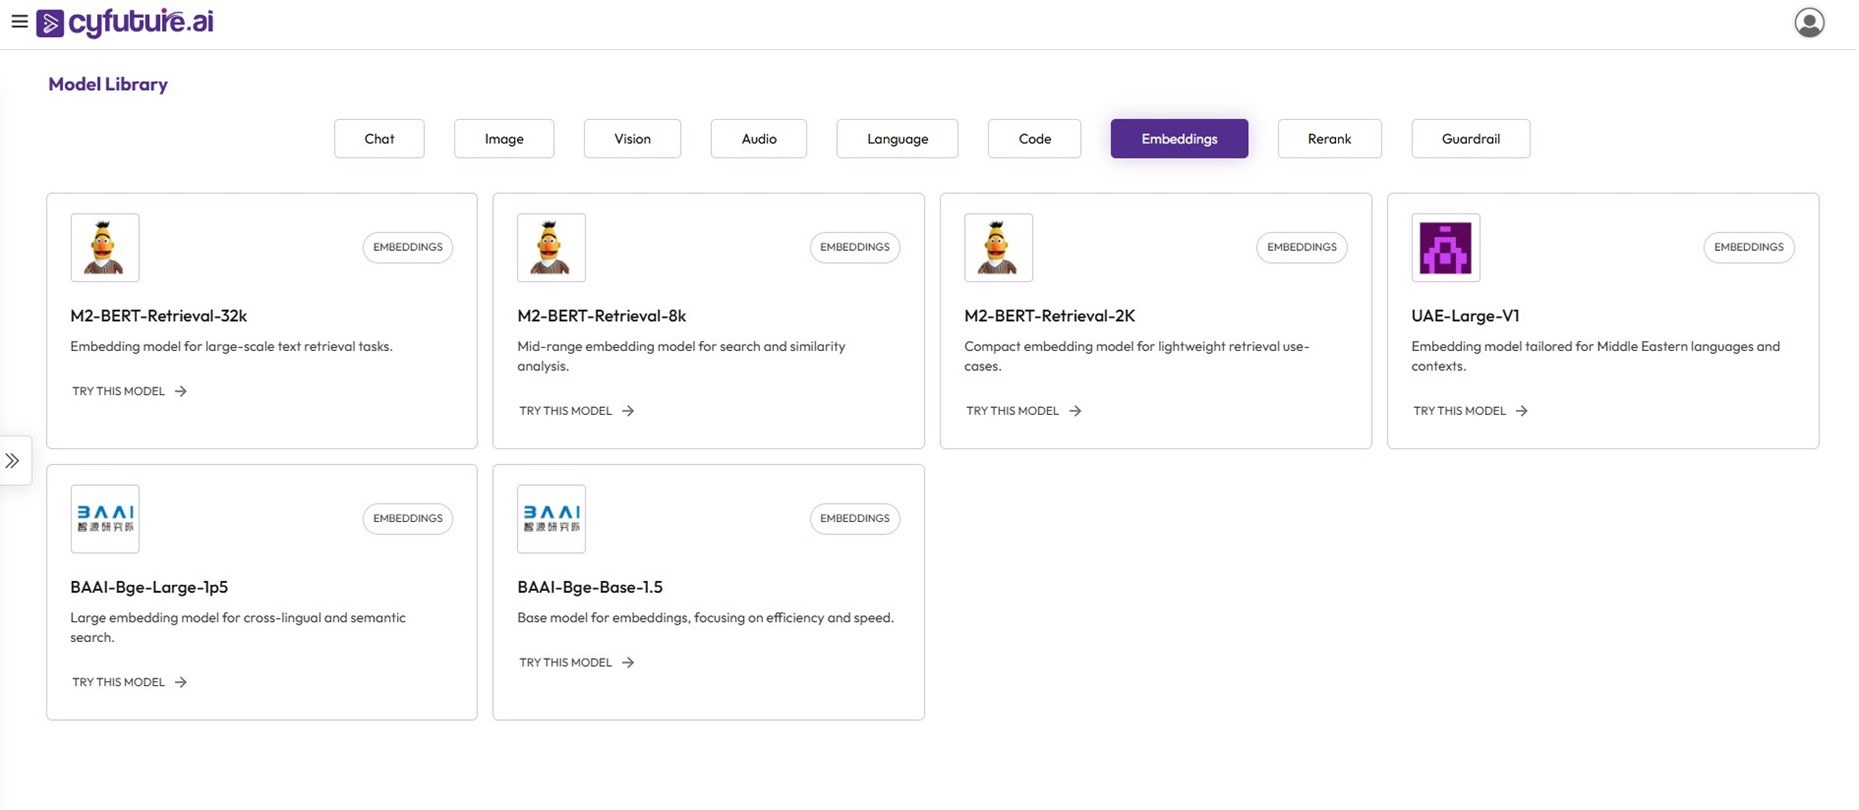
Task: Click the BAAI-Bge-Large-1p5 logo thumbnail
Action: [105, 519]
